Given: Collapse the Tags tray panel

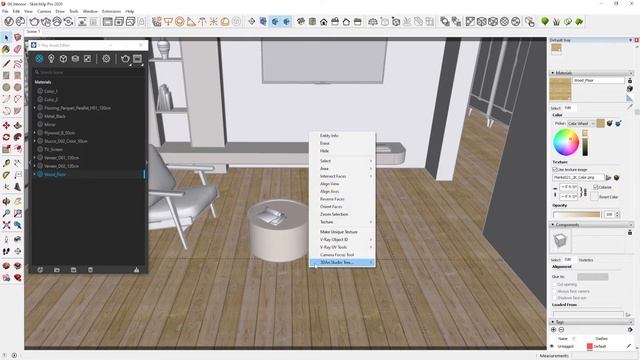Looking at the screenshot, I should tap(553, 322).
